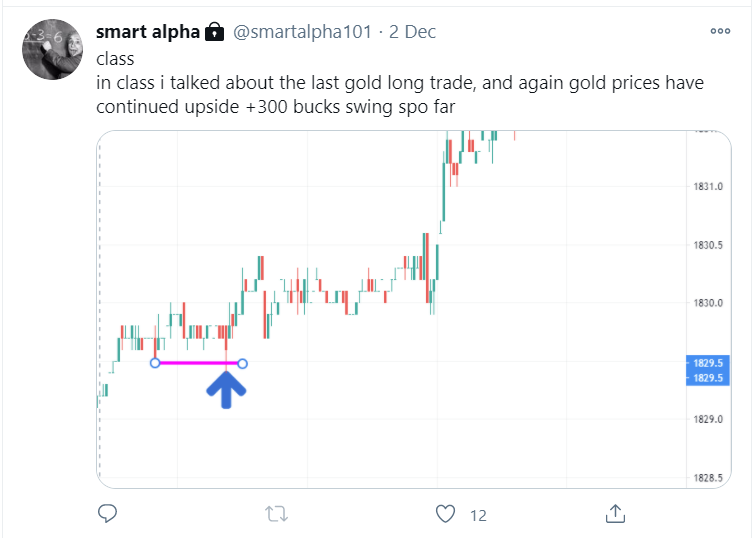756x538 pixels.
Task: Click the 12 likes count
Action: [478, 515]
